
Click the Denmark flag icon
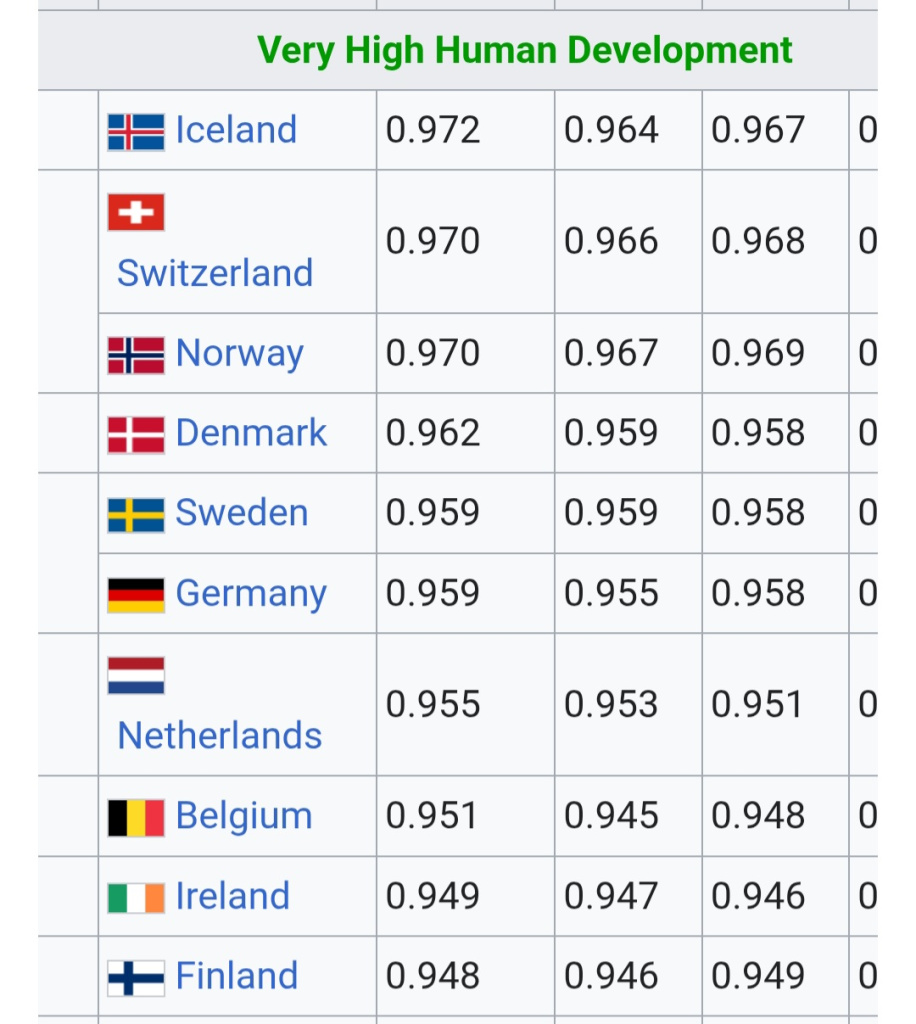pyautogui.click(x=136, y=435)
